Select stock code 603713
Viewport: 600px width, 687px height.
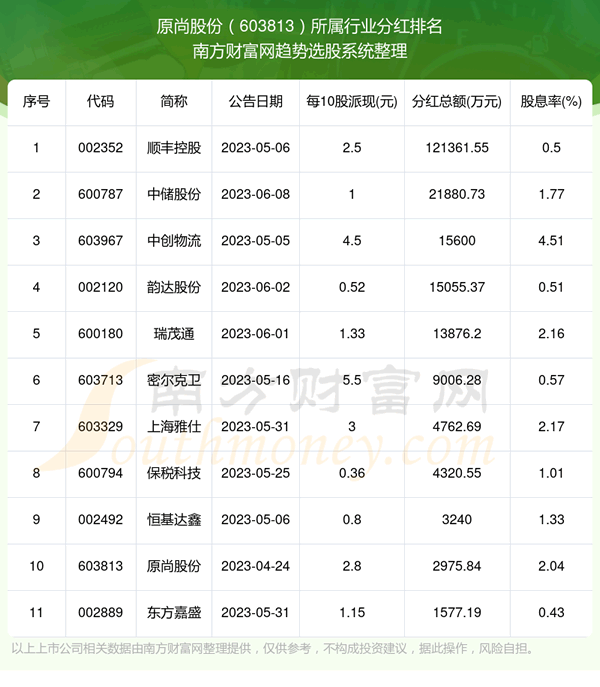(x=100, y=380)
